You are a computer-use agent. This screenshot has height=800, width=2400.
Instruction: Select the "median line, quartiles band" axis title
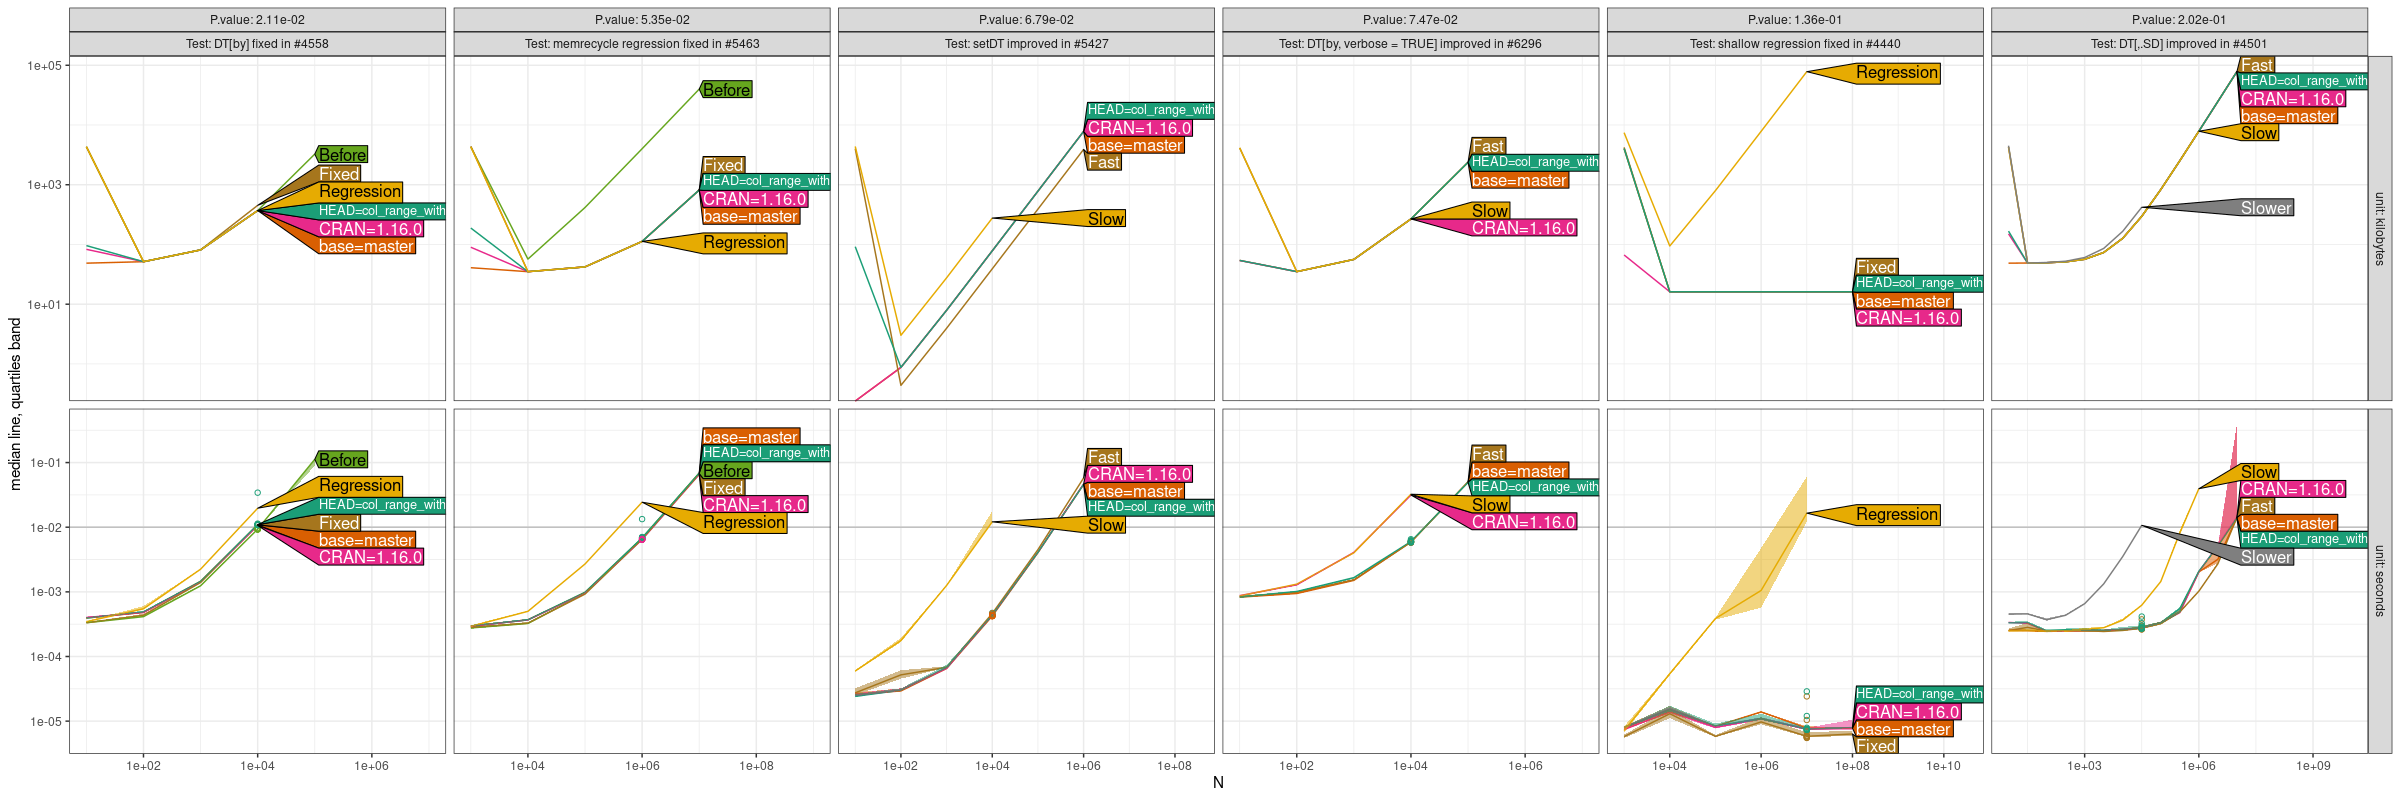point(15,404)
